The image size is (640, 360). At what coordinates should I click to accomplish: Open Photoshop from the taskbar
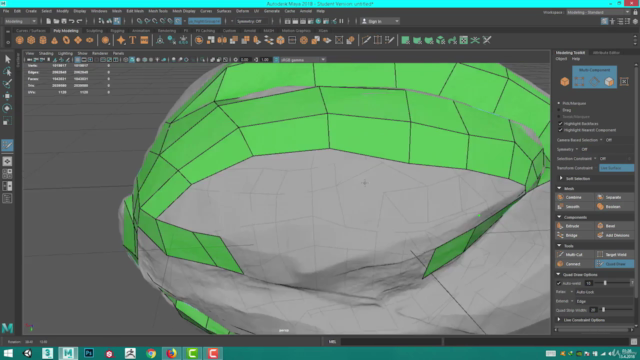89,353
